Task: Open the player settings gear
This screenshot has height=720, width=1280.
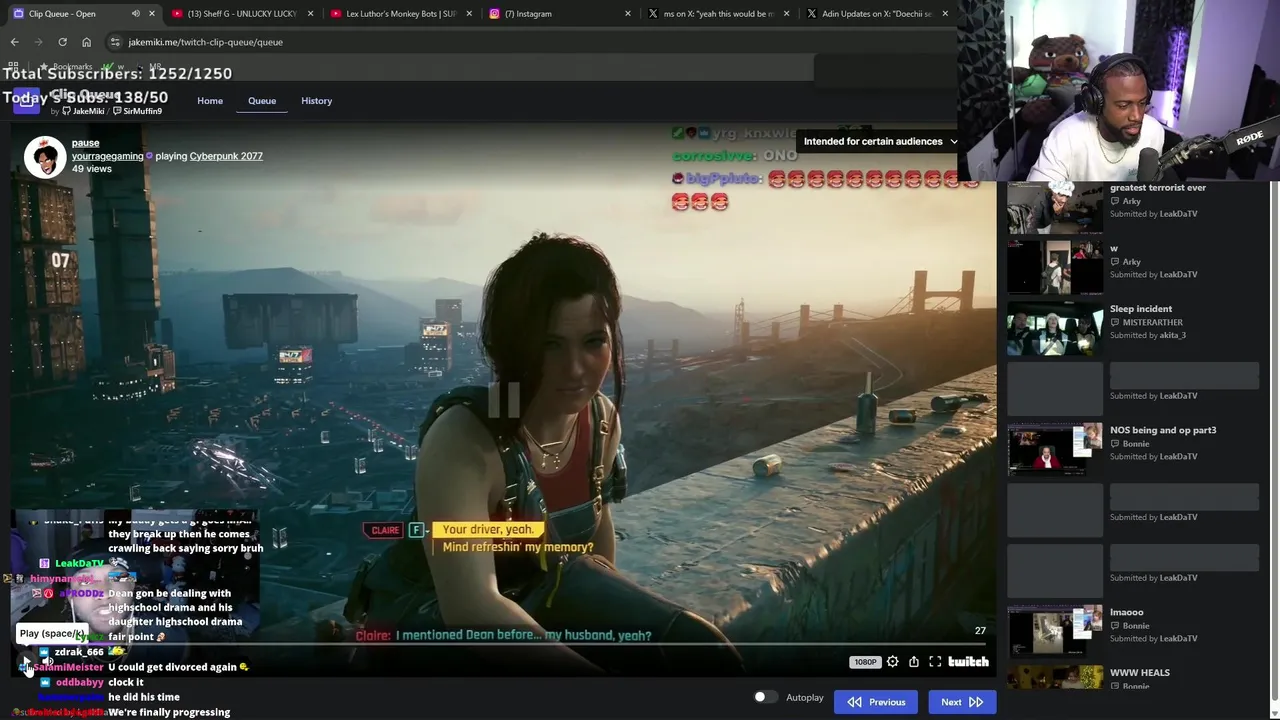Action: (892, 661)
